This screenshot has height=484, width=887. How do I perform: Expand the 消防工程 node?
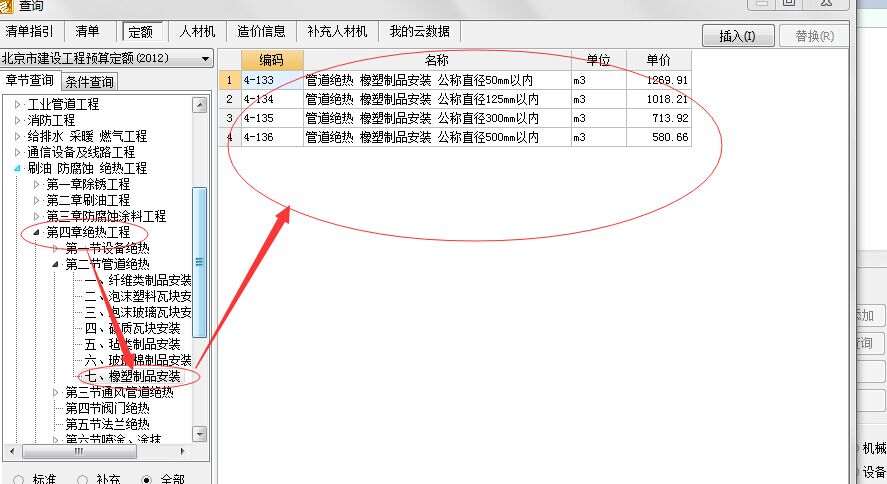click(18, 120)
